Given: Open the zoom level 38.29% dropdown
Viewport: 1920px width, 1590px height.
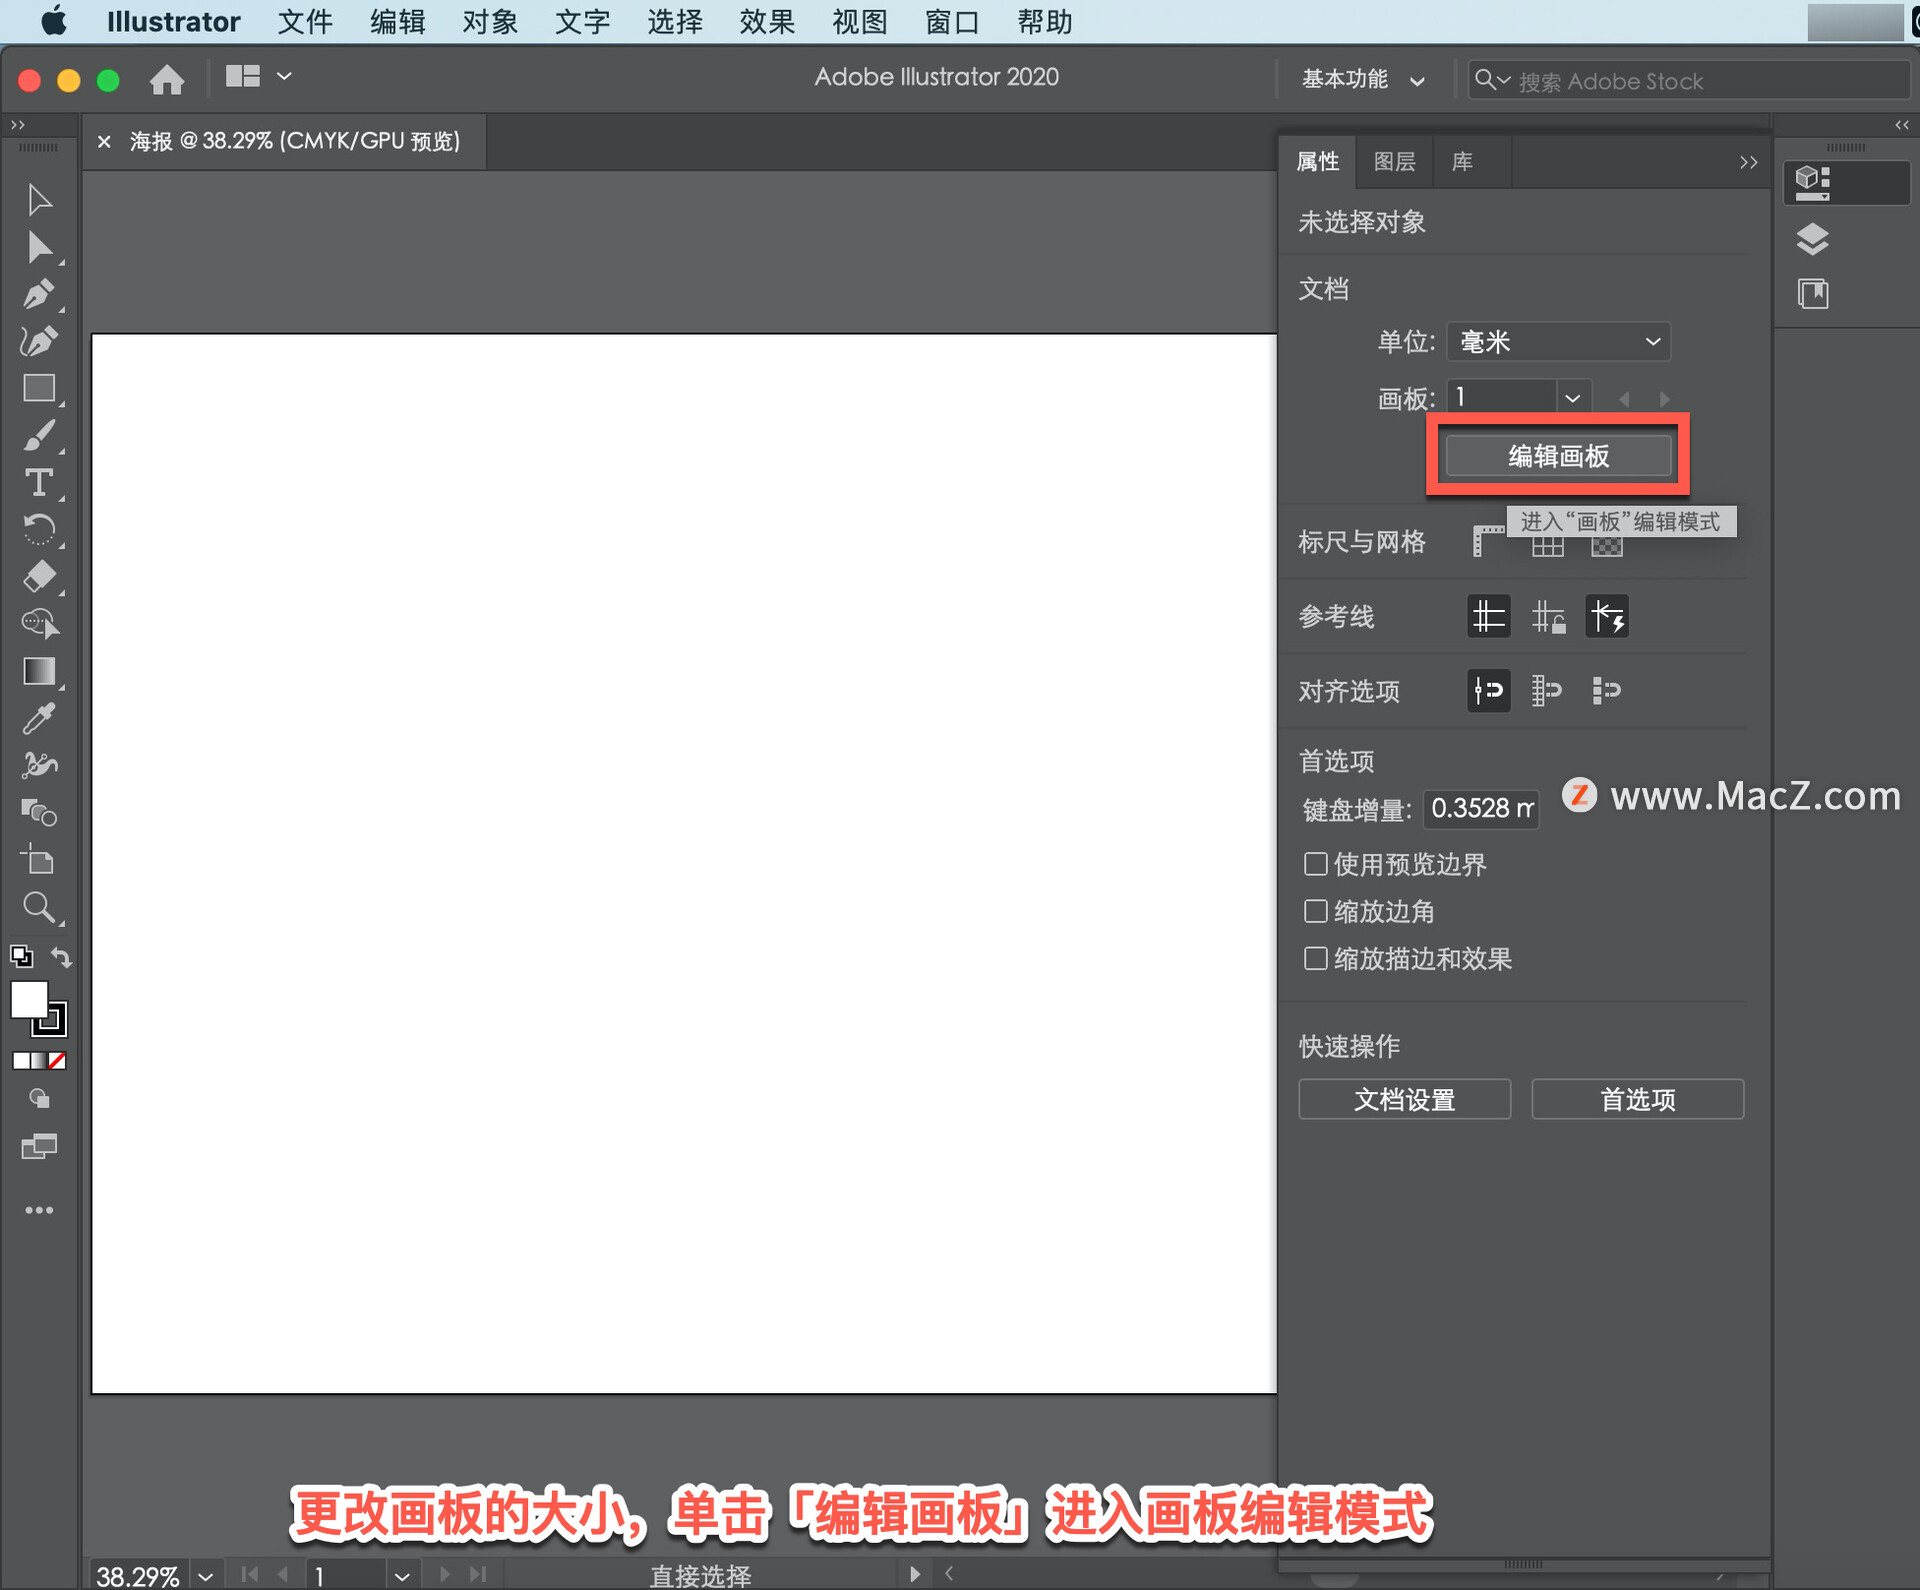Looking at the screenshot, I should (x=205, y=1576).
